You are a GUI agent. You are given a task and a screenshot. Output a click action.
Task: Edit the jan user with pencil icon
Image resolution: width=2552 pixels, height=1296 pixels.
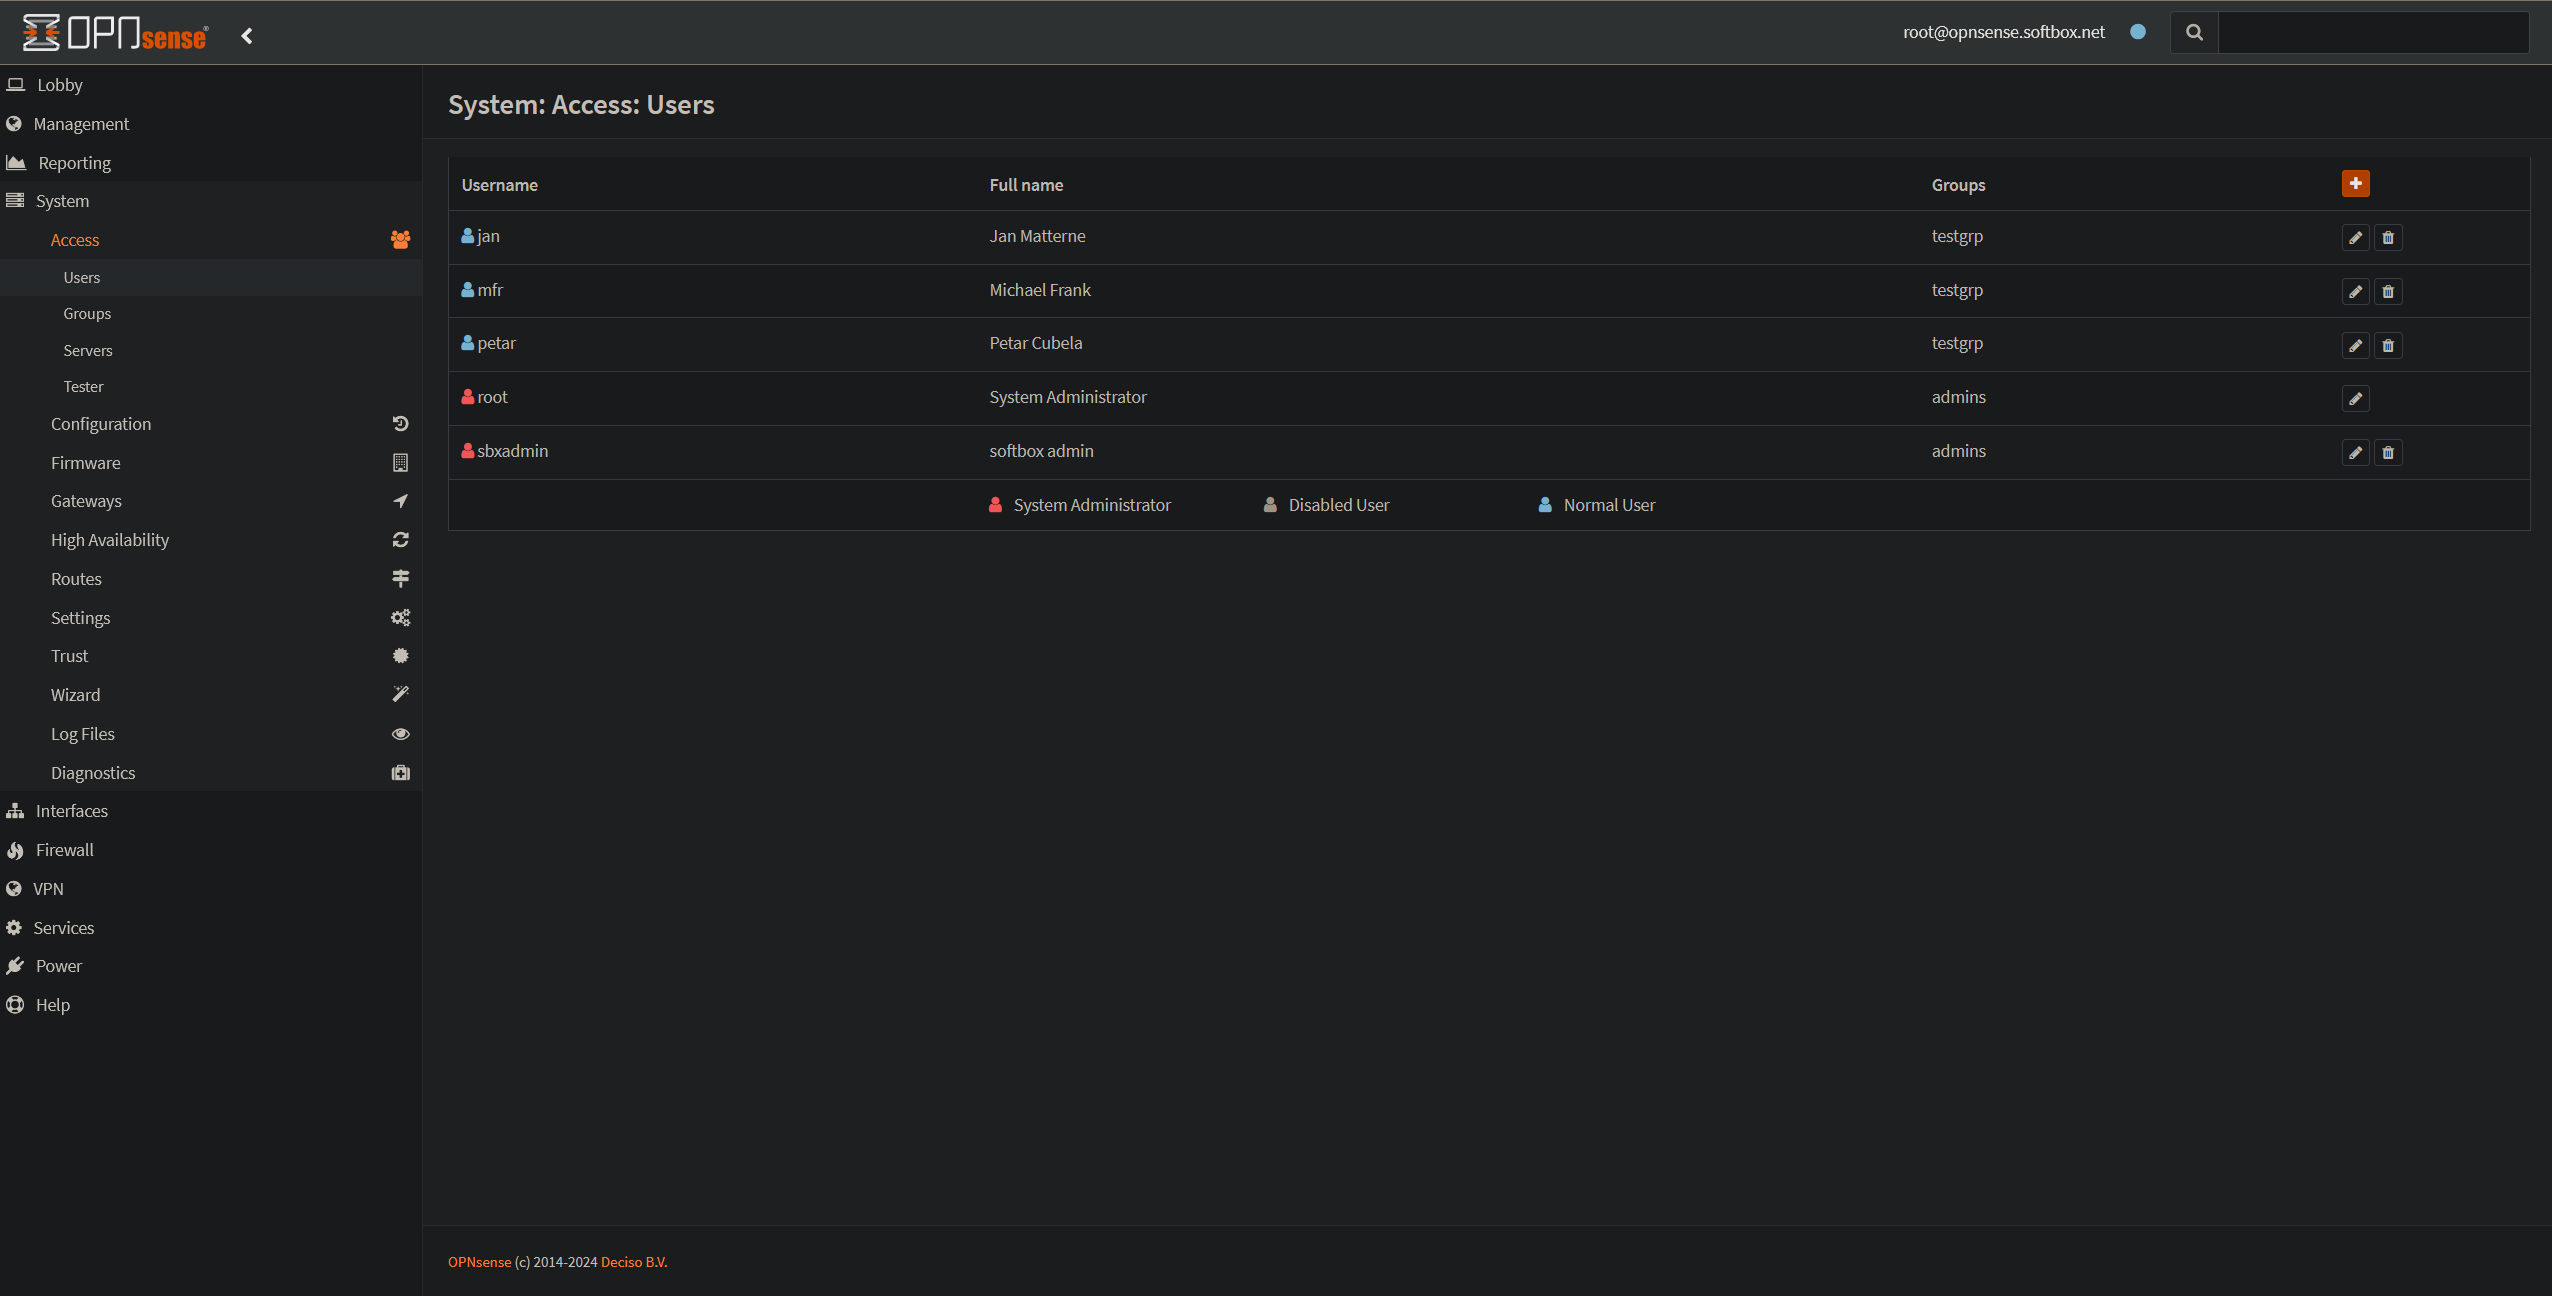2355,238
